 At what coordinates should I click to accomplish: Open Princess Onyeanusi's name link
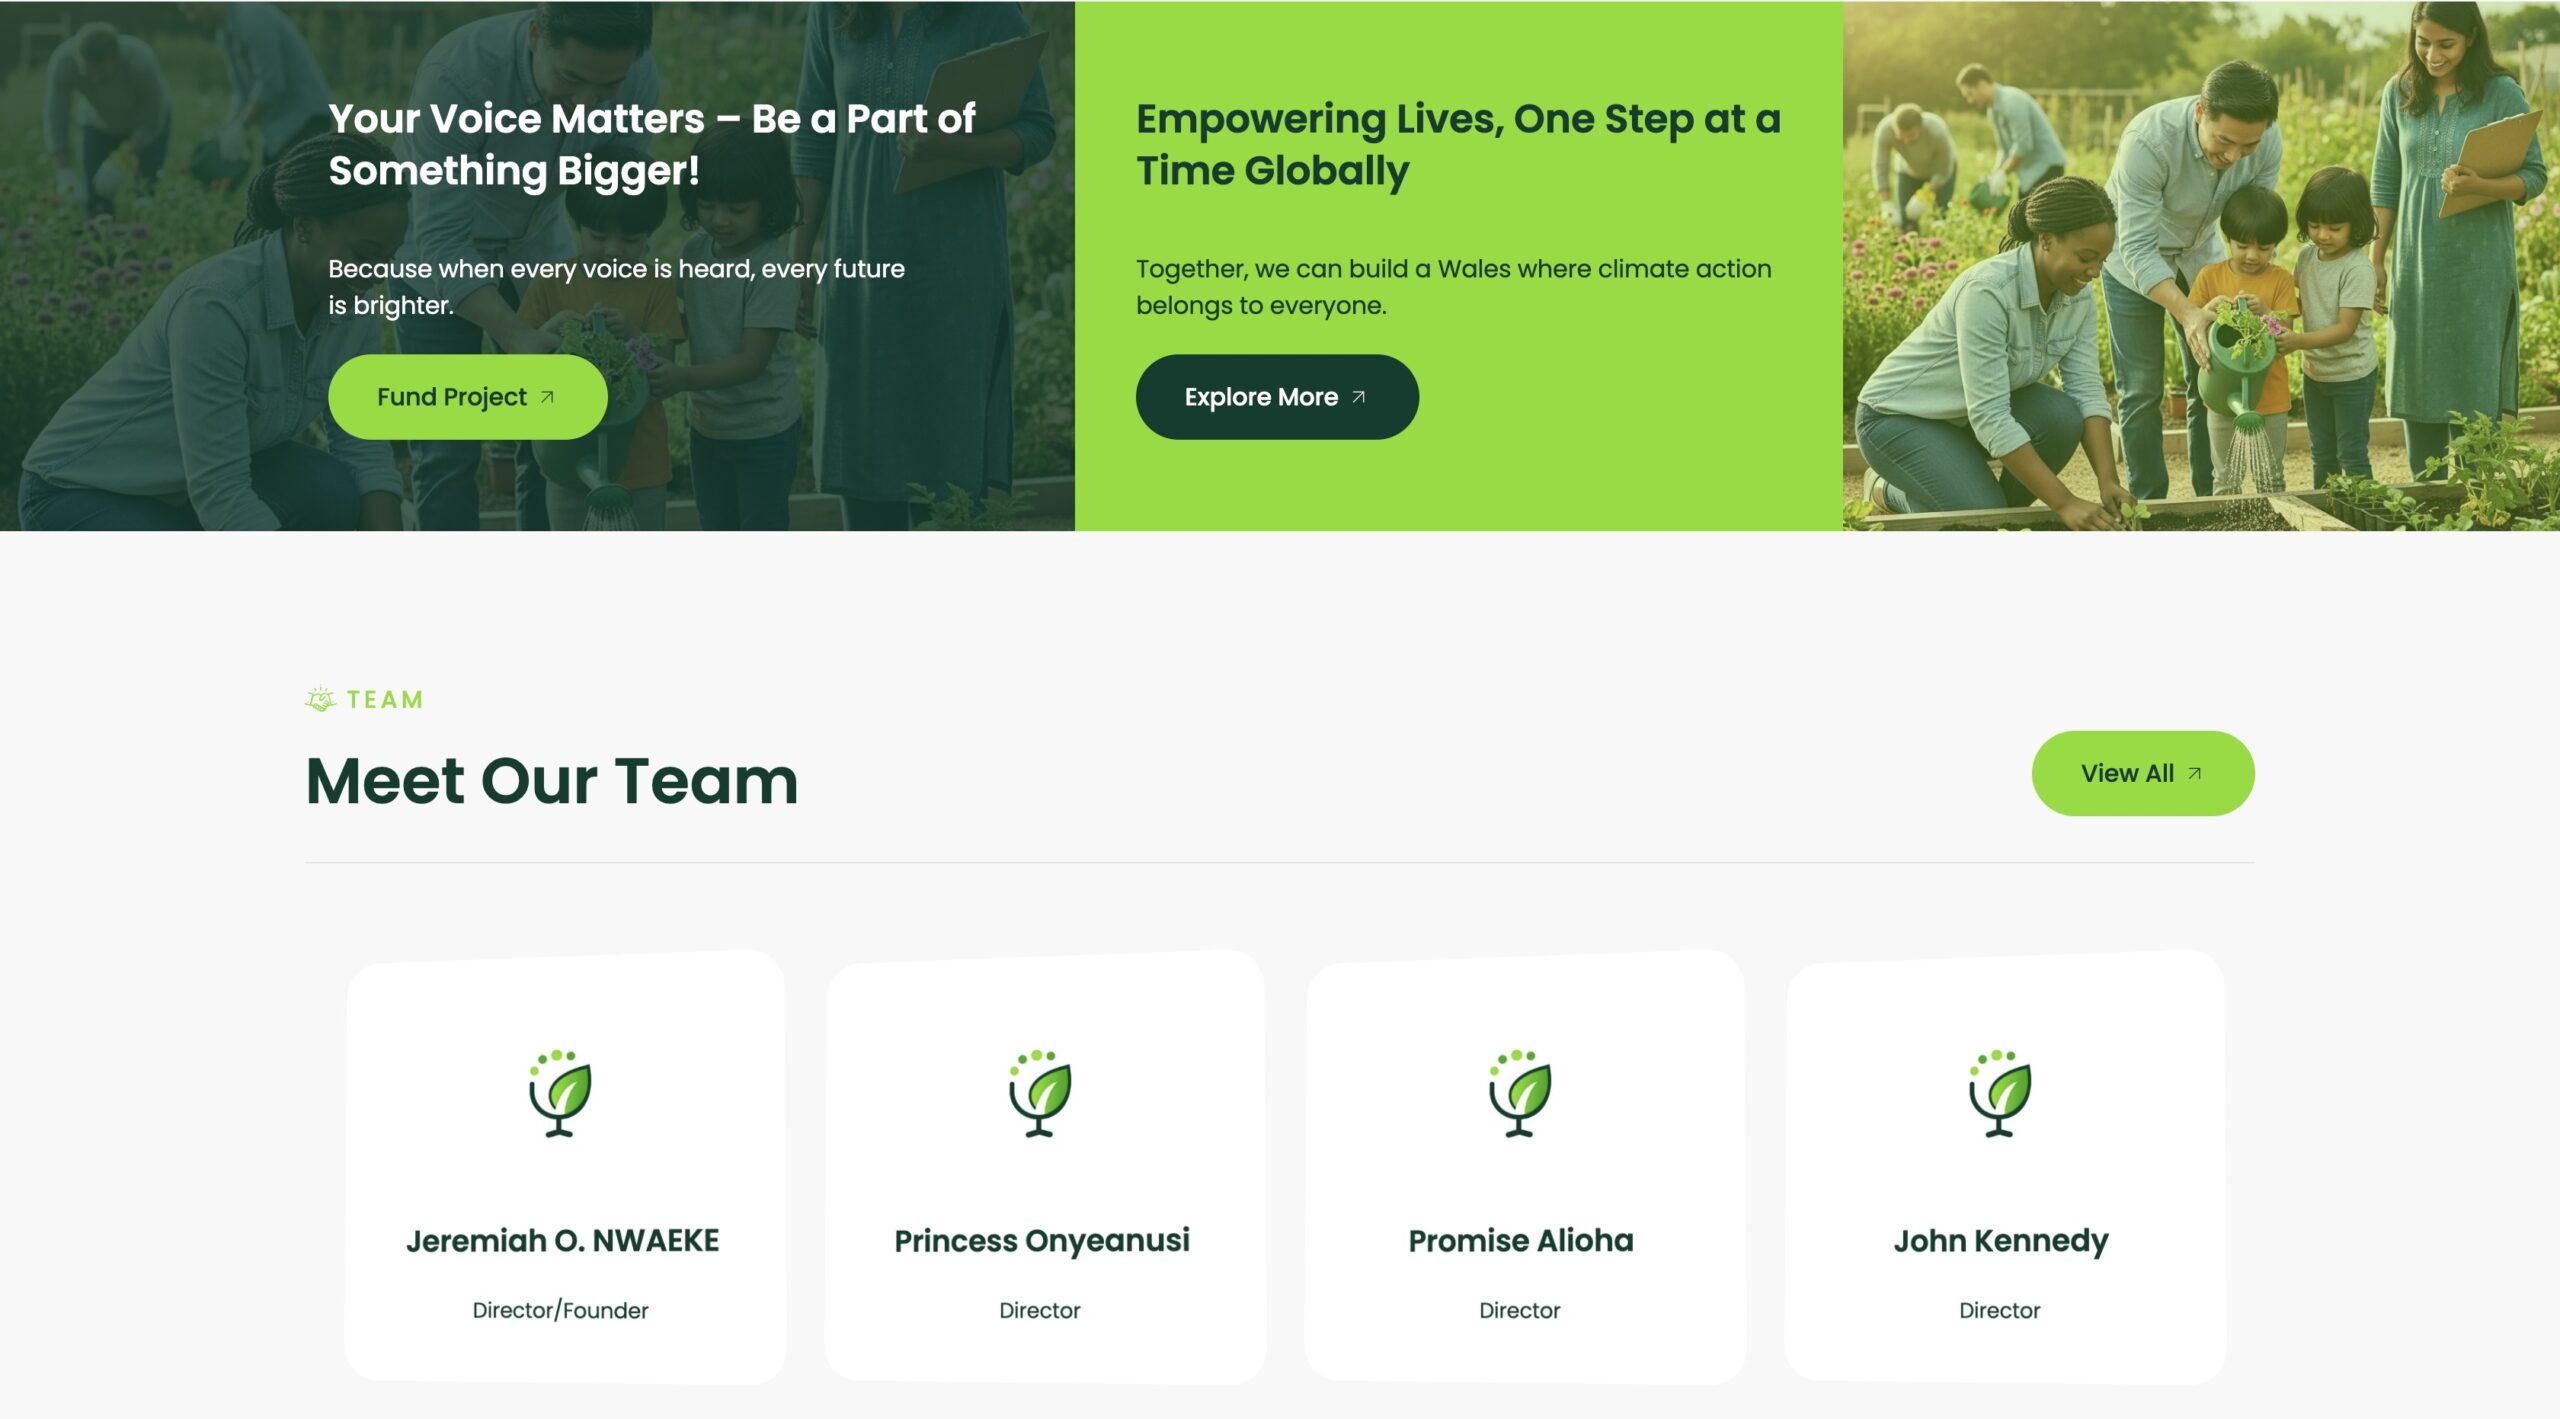point(1042,1241)
